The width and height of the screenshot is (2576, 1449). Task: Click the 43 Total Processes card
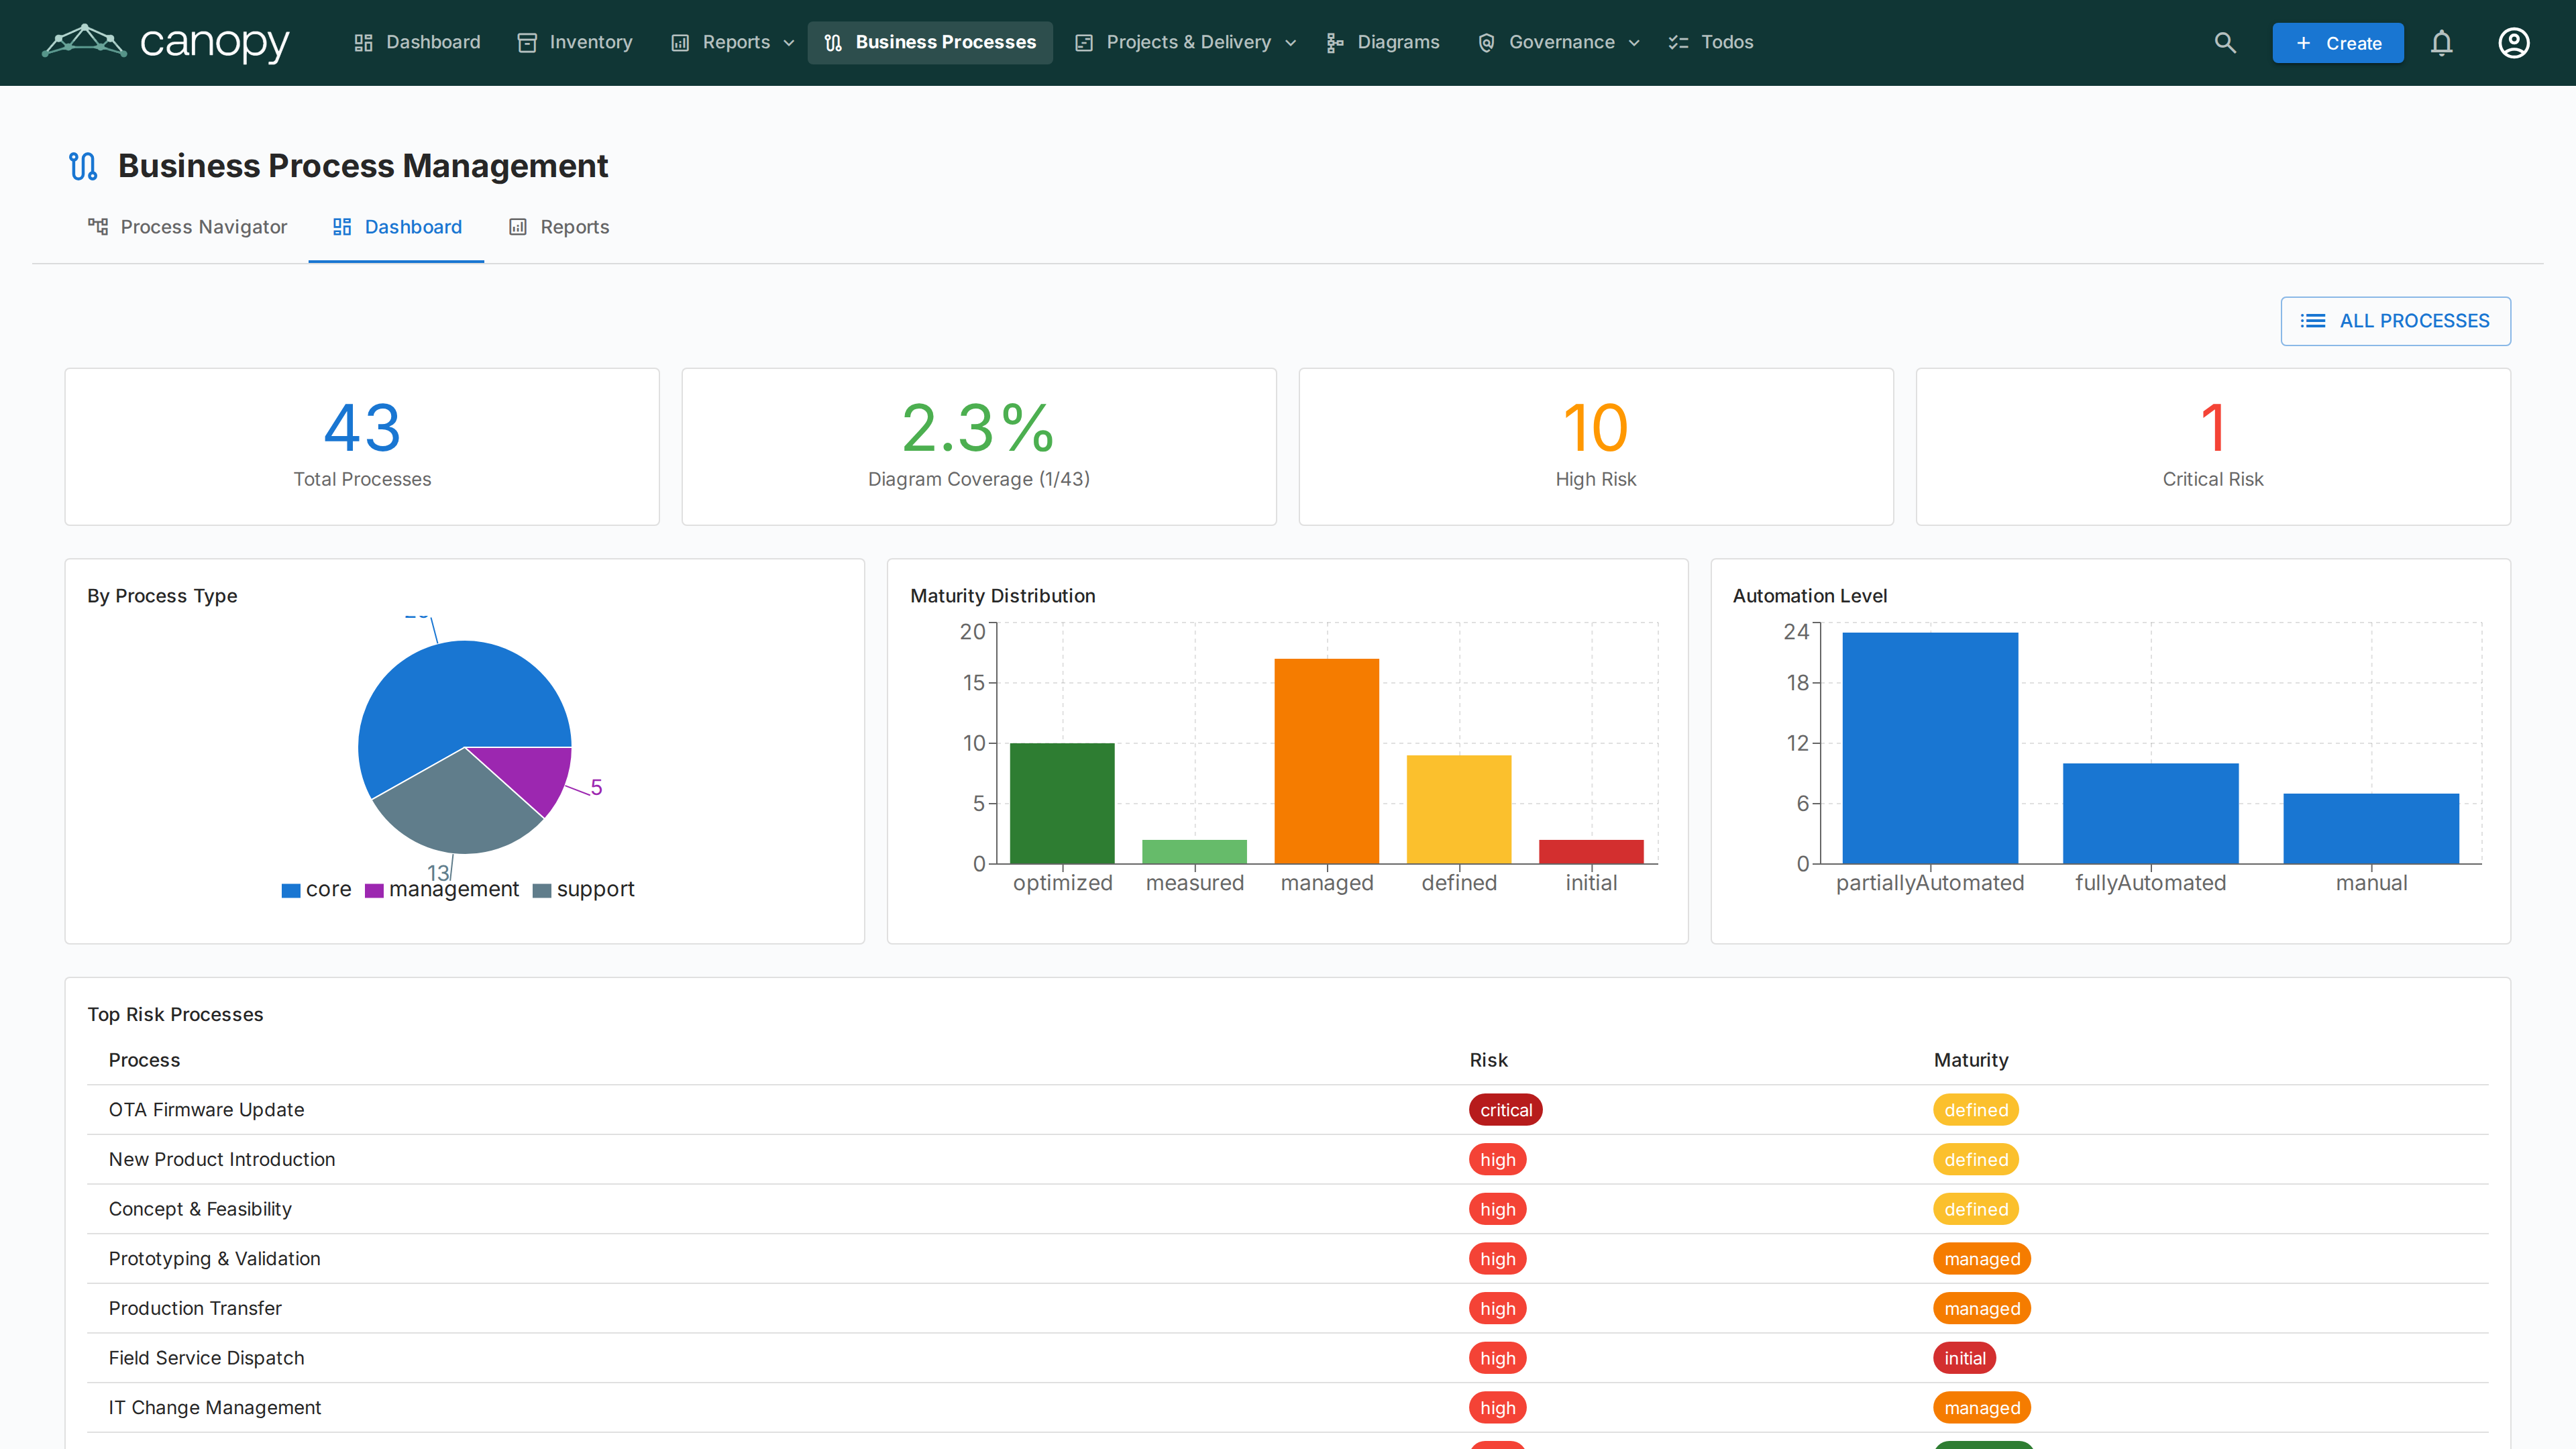pyautogui.click(x=362, y=446)
